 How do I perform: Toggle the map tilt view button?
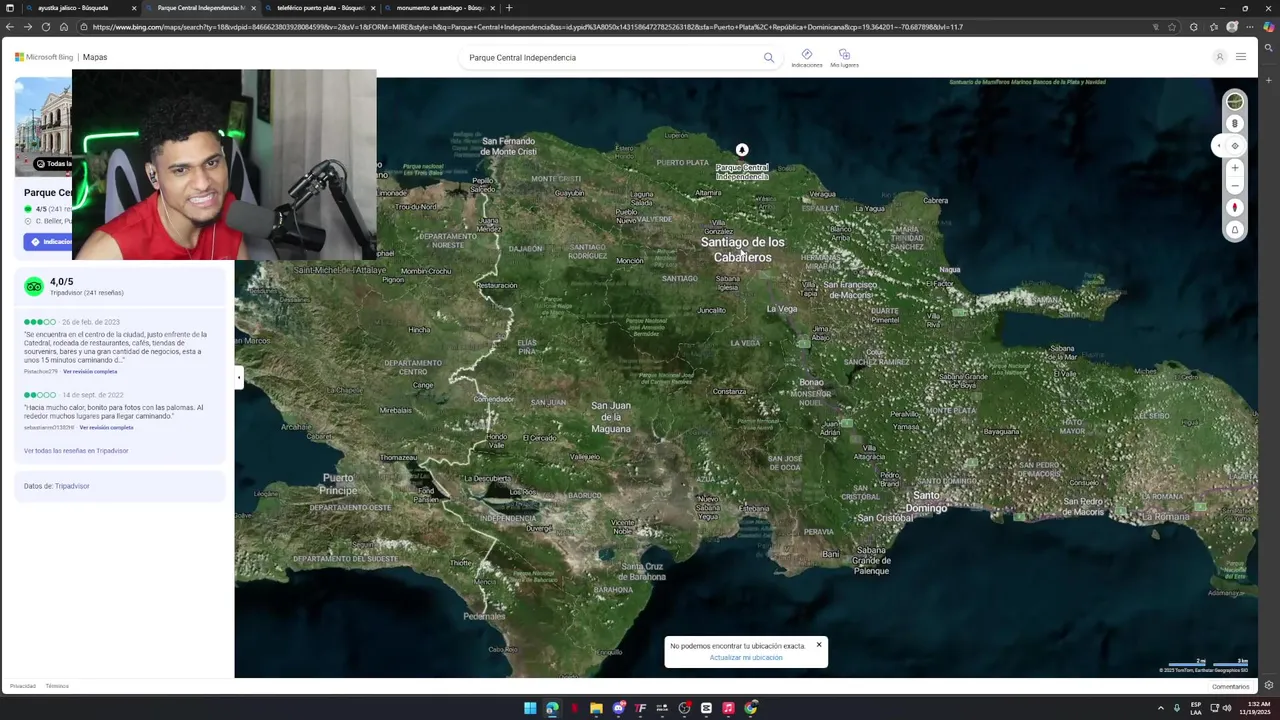tap(1235, 230)
